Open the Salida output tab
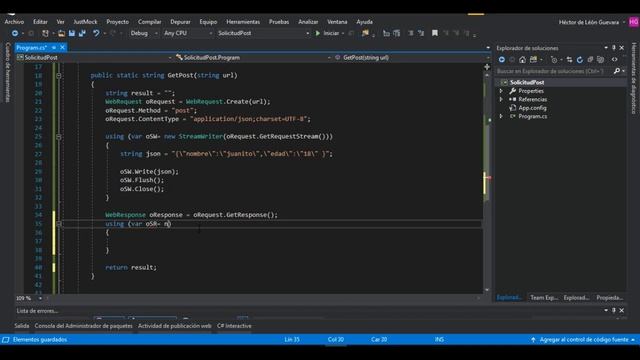 [22, 326]
